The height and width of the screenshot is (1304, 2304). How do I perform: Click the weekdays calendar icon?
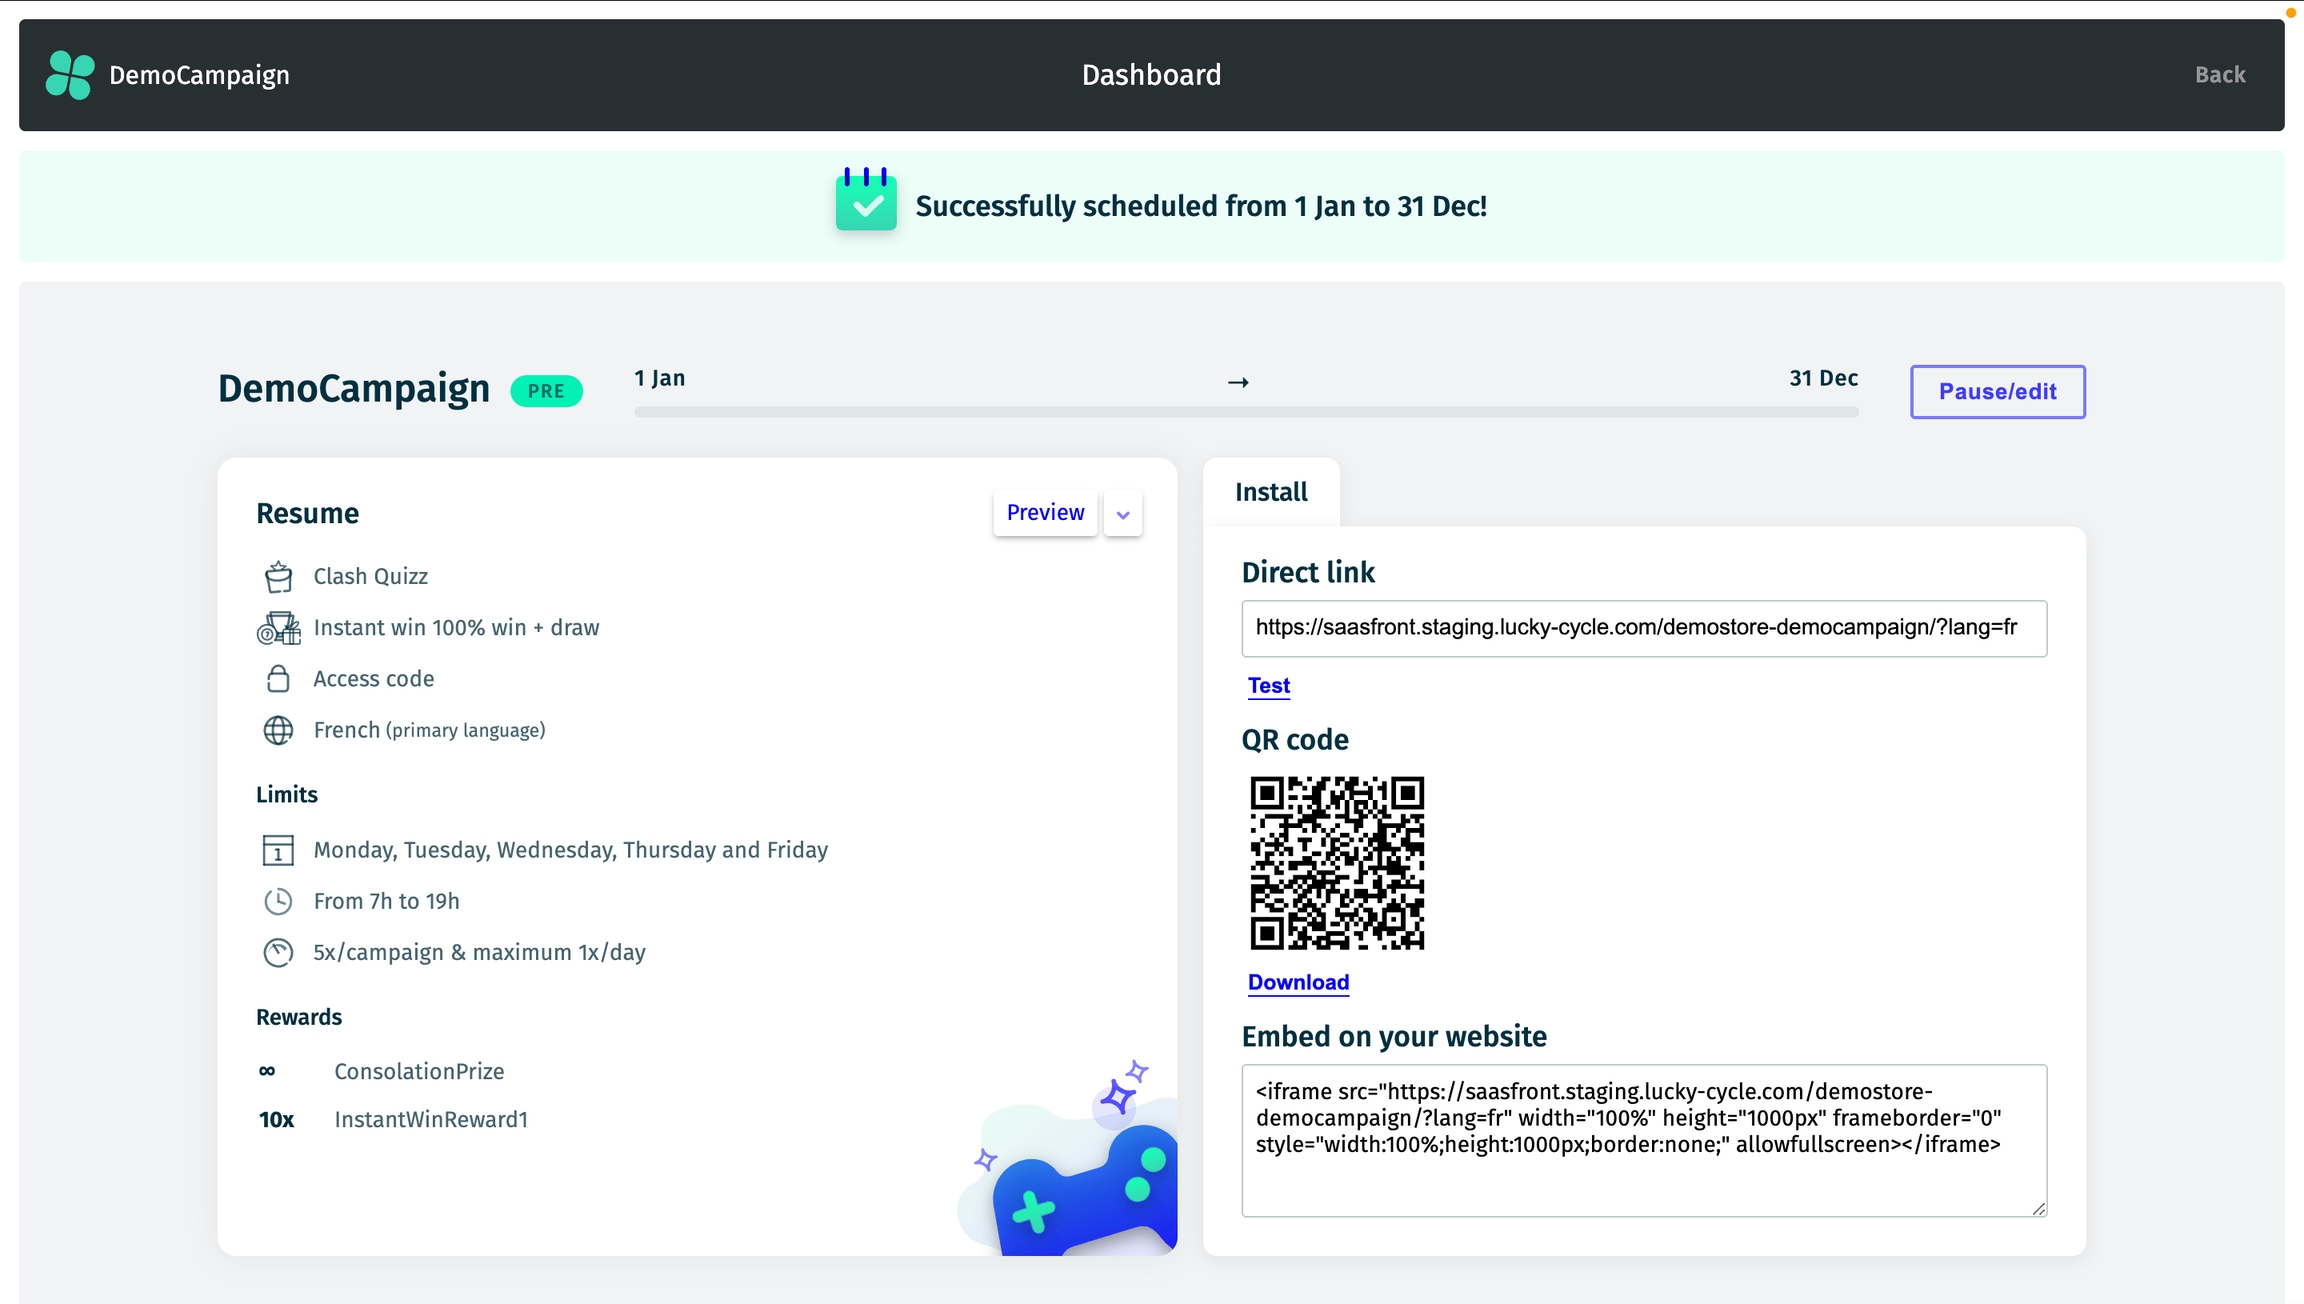[278, 850]
